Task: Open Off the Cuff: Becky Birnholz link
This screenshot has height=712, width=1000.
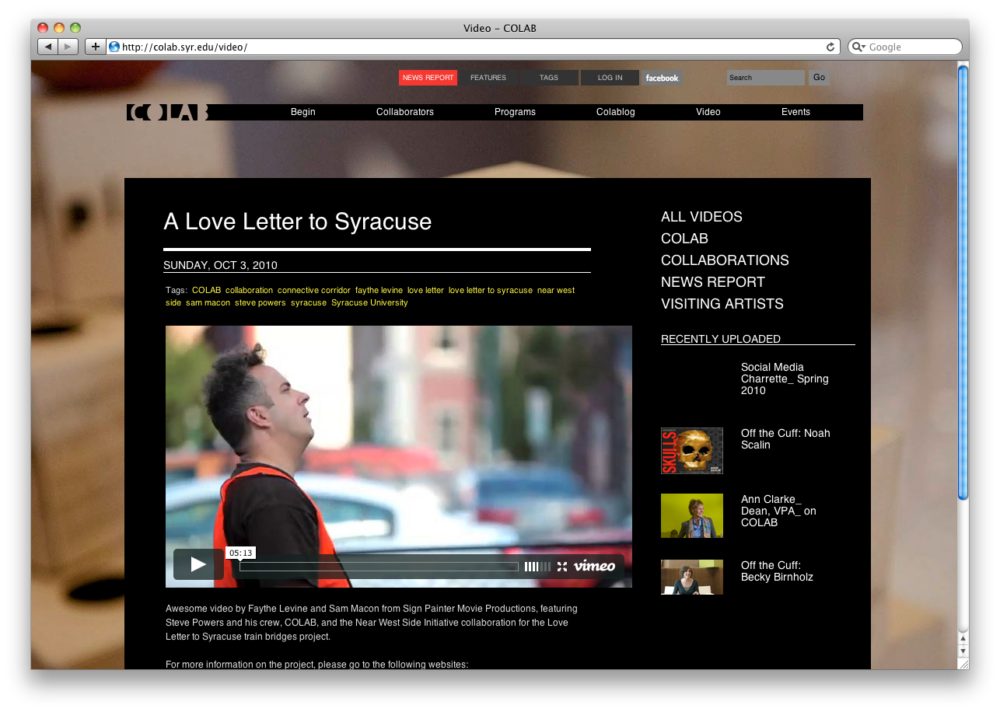Action: 777,571
